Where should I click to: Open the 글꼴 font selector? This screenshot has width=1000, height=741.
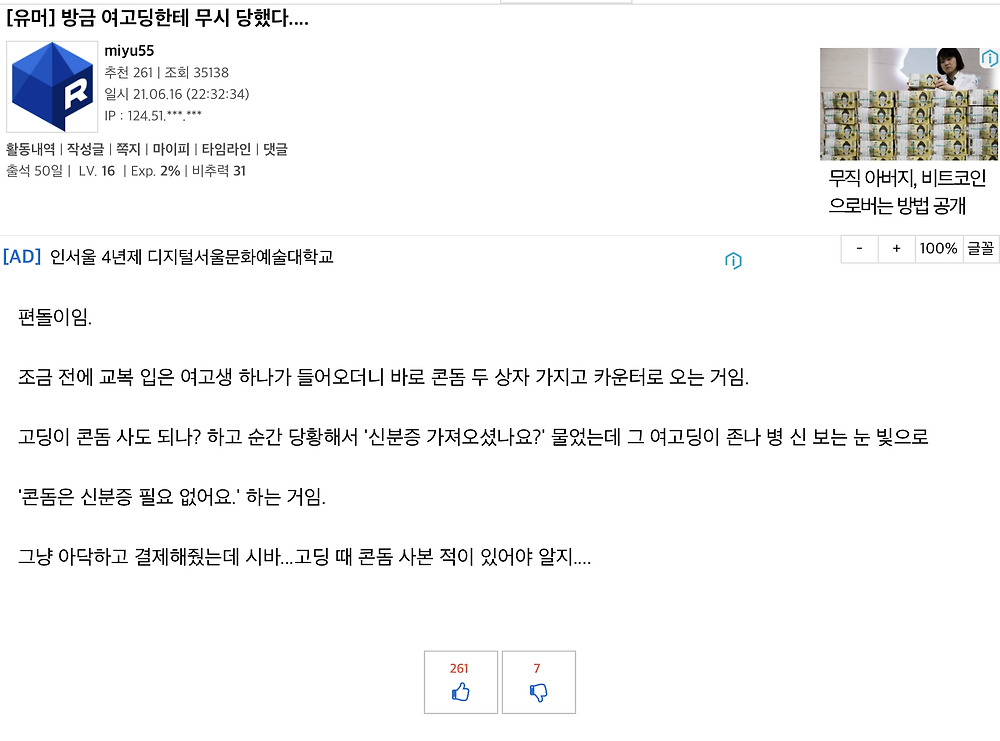[980, 248]
